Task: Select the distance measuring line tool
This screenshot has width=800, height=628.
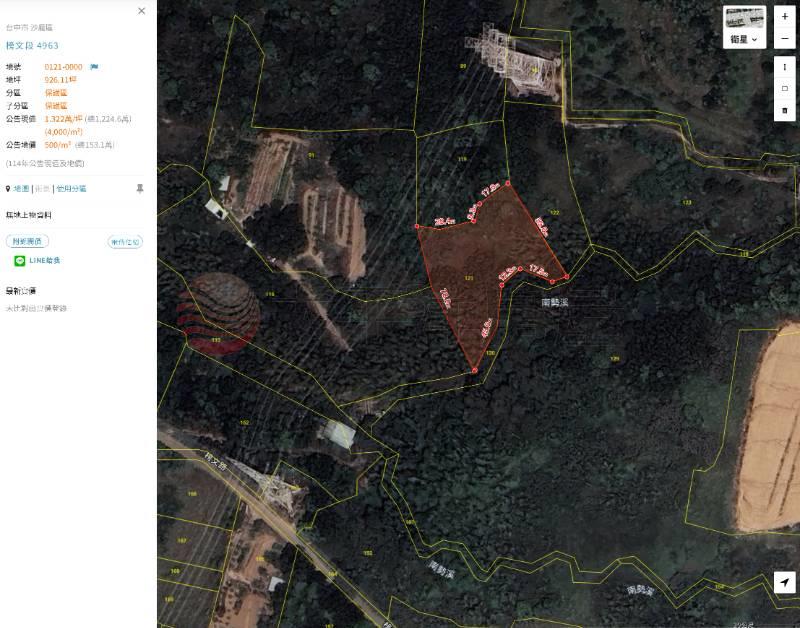Action: point(784,67)
